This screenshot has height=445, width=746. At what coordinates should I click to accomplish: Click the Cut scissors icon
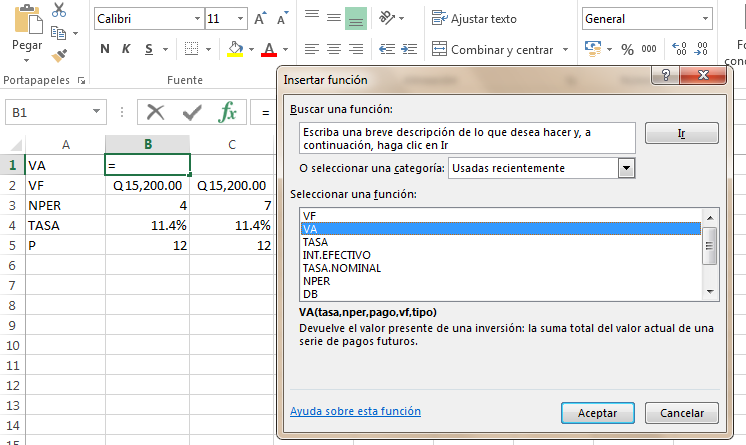point(59,11)
